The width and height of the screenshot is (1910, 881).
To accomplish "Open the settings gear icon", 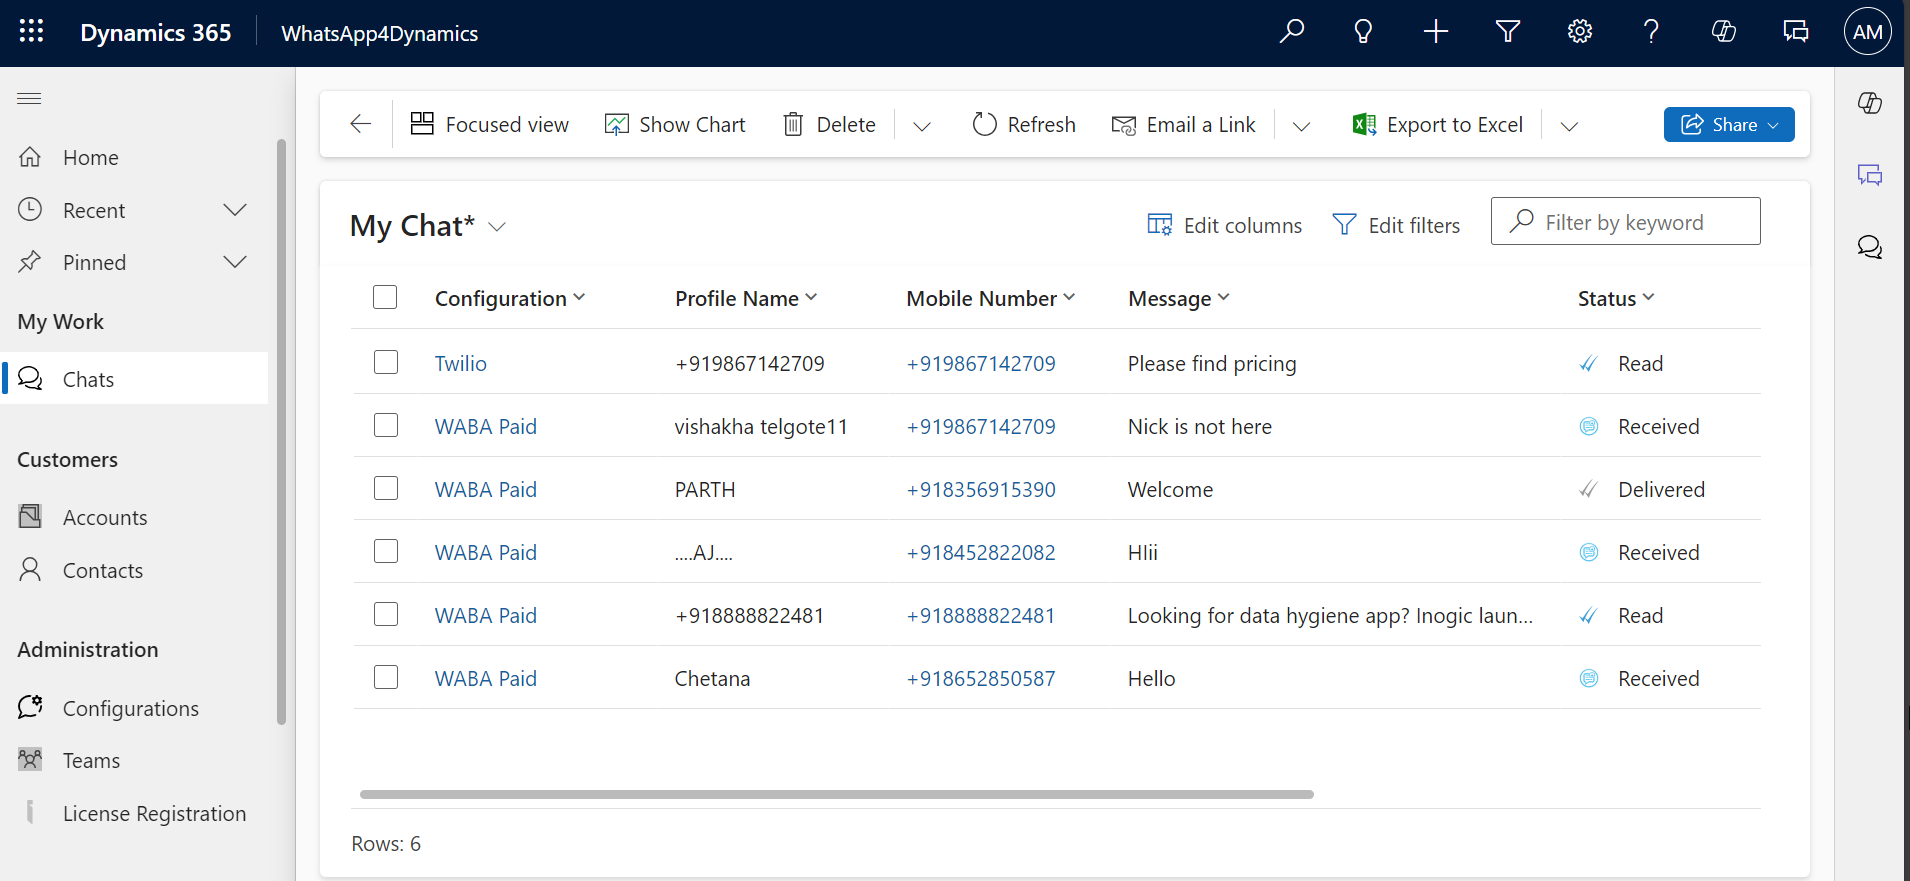I will [x=1580, y=32].
